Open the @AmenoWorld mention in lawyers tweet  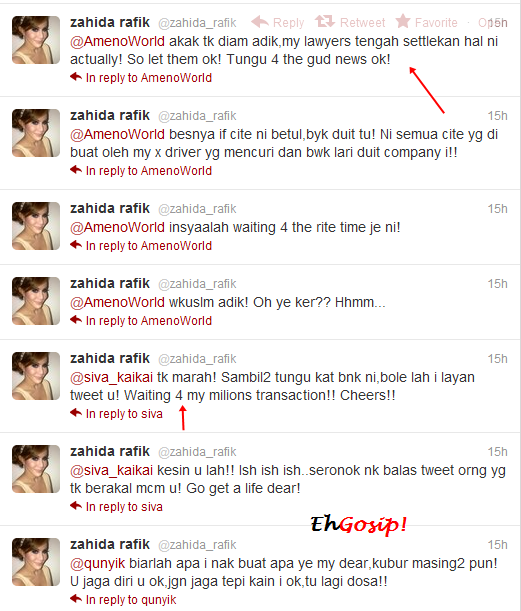click(117, 41)
